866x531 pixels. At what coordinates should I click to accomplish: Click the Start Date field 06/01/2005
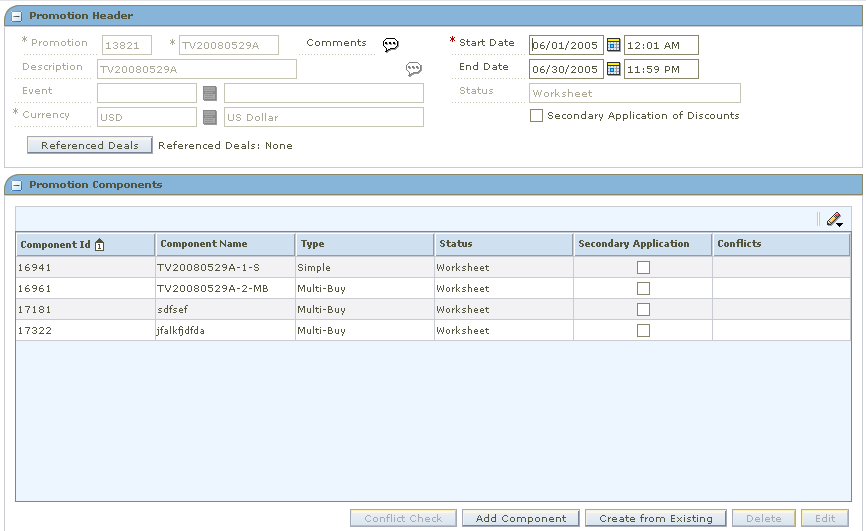pos(566,45)
